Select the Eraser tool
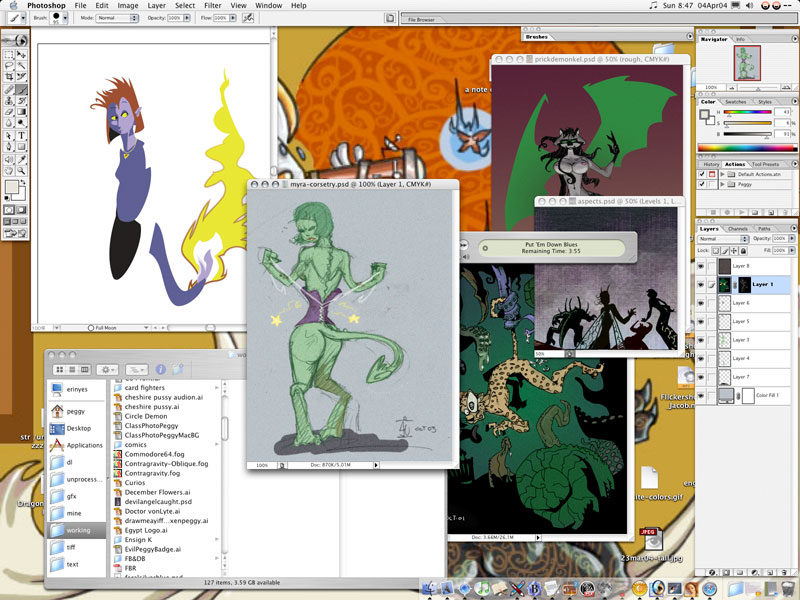The width and height of the screenshot is (800, 600). click(9, 112)
